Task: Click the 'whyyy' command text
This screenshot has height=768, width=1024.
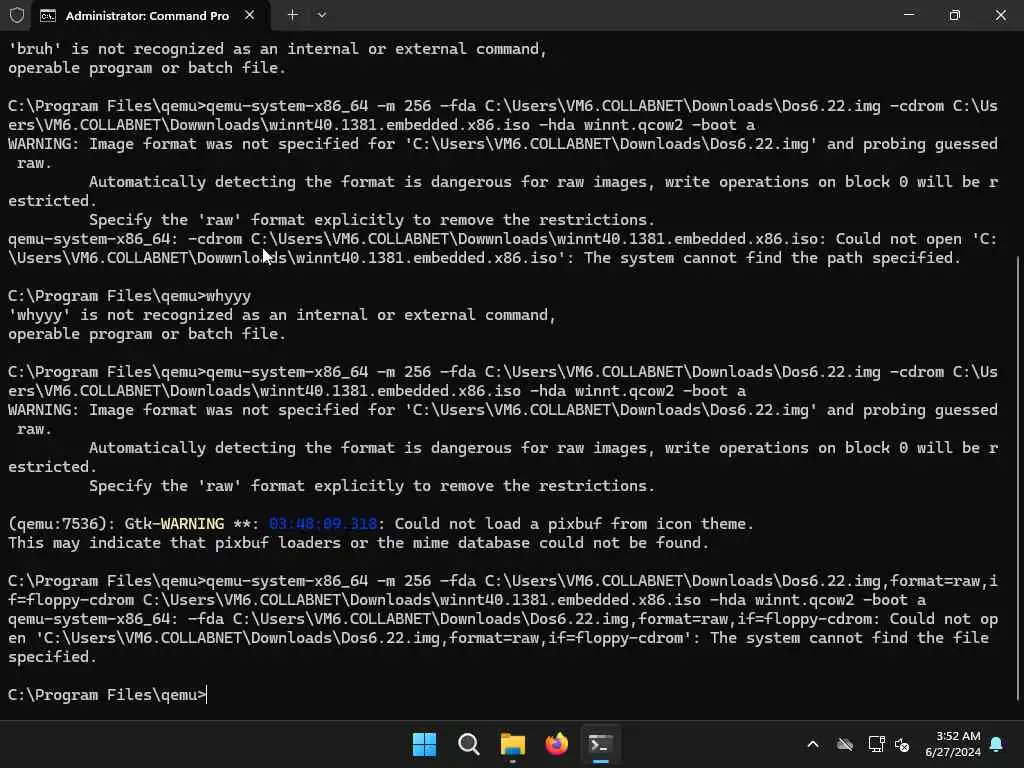Action: click(x=228, y=296)
